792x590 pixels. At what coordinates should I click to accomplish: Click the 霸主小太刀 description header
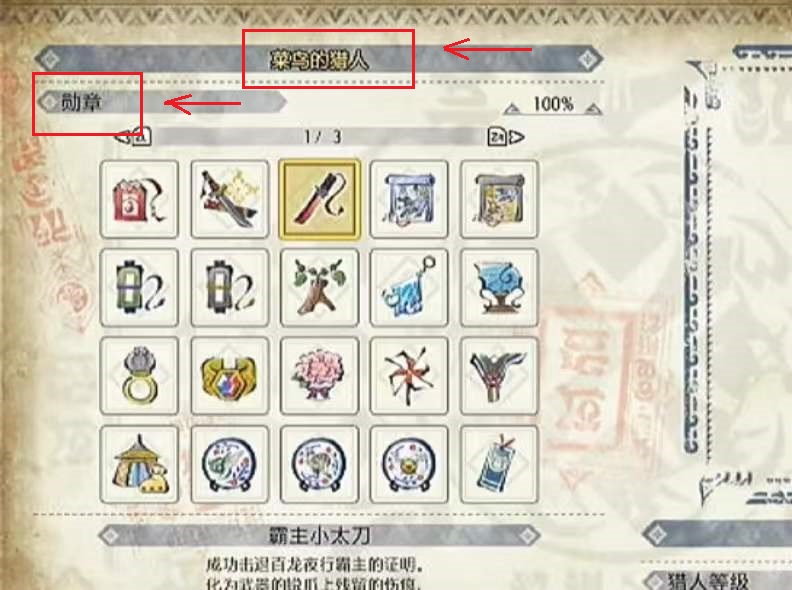(319, 535)
